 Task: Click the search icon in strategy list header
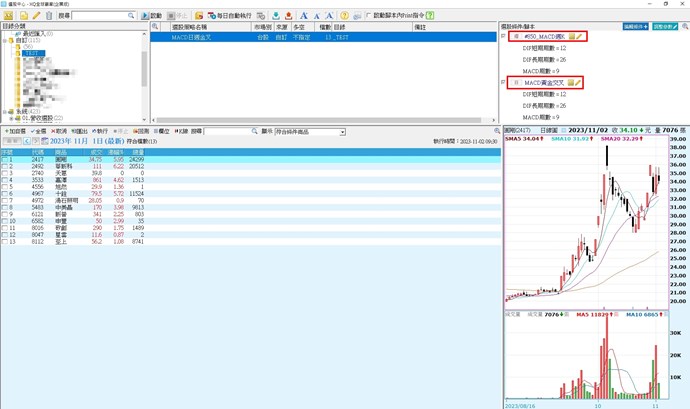pyautogui.click(x=155, y=27)
